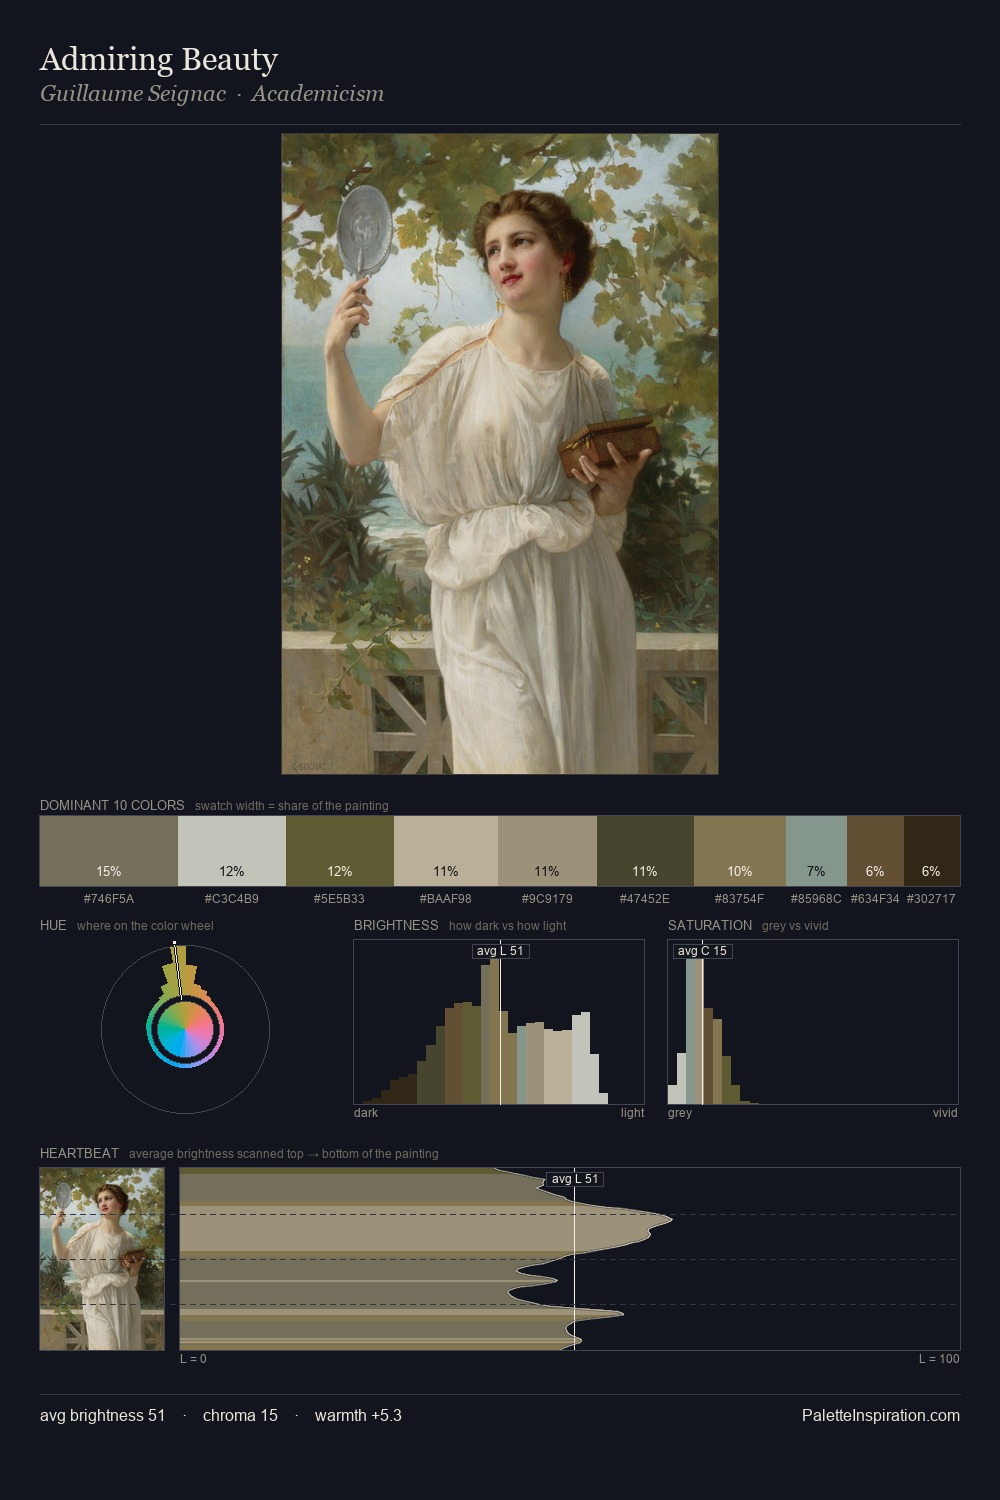Click hex code text '#634F34'
The image size is (1000, 1500).
tap(875, 899)
